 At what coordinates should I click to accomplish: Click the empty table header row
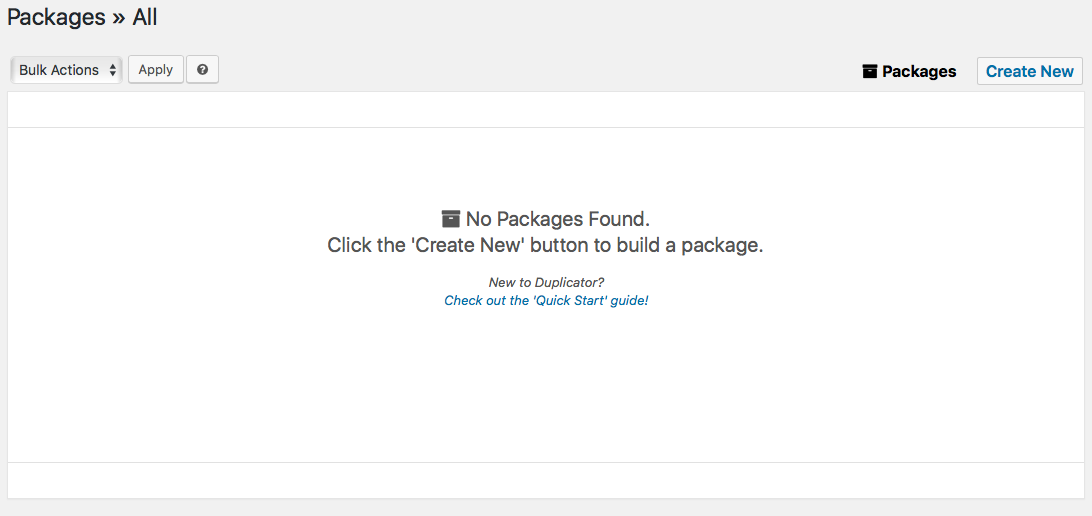(x=546, y=109)
